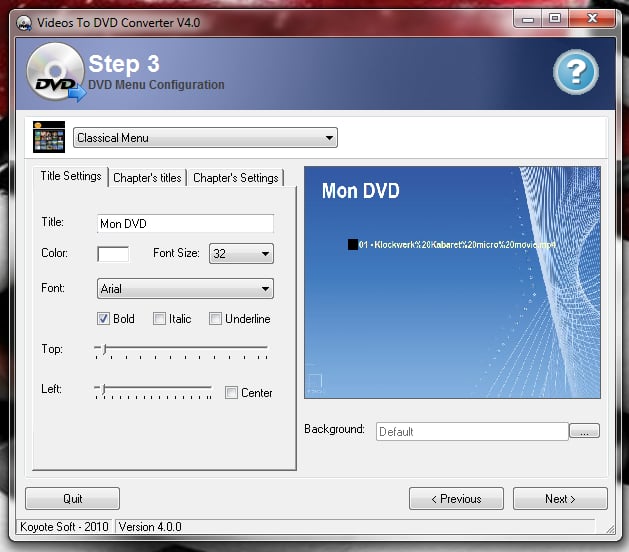Go back with Previous button
The height and width of the screenshot is (552, 629).
click(x=456, y=499)
